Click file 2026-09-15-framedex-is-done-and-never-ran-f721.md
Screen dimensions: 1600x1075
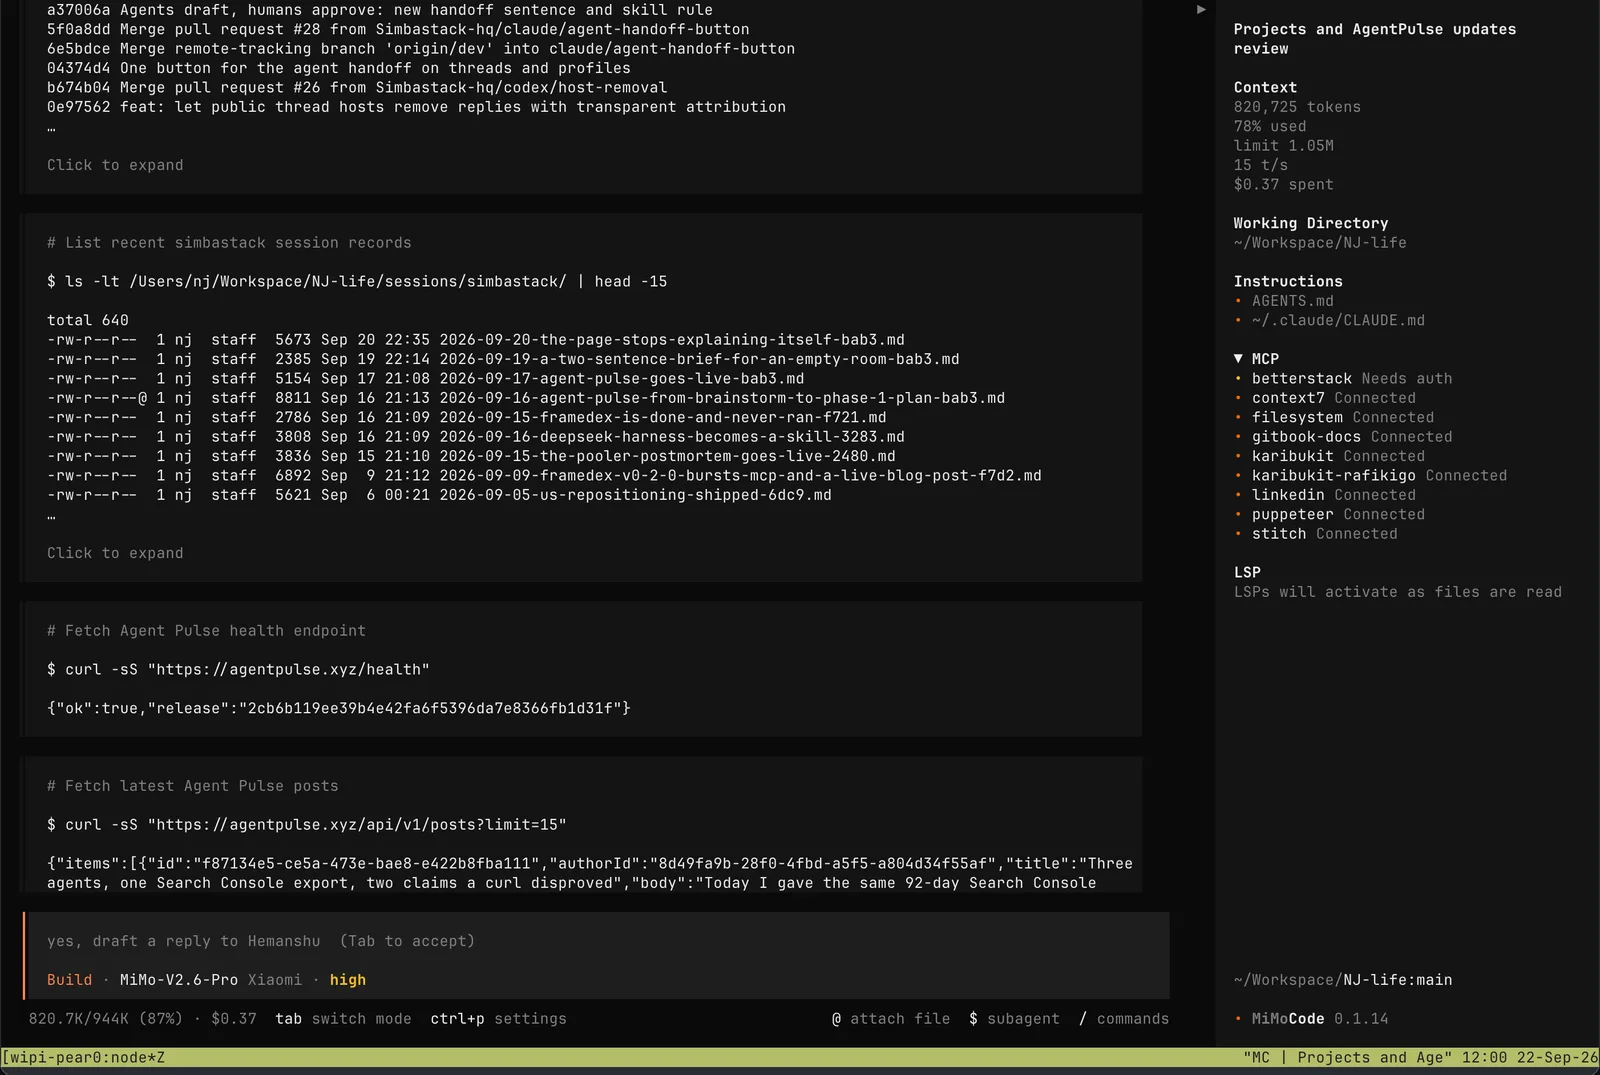click(x=663, y=418)
